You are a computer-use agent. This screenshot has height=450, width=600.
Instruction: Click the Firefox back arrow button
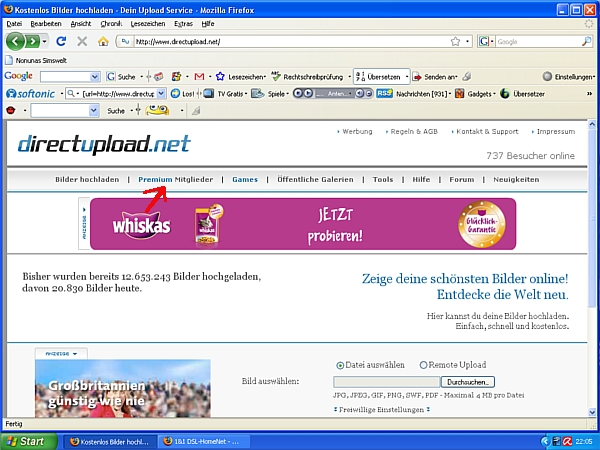(x=16, y=41)
